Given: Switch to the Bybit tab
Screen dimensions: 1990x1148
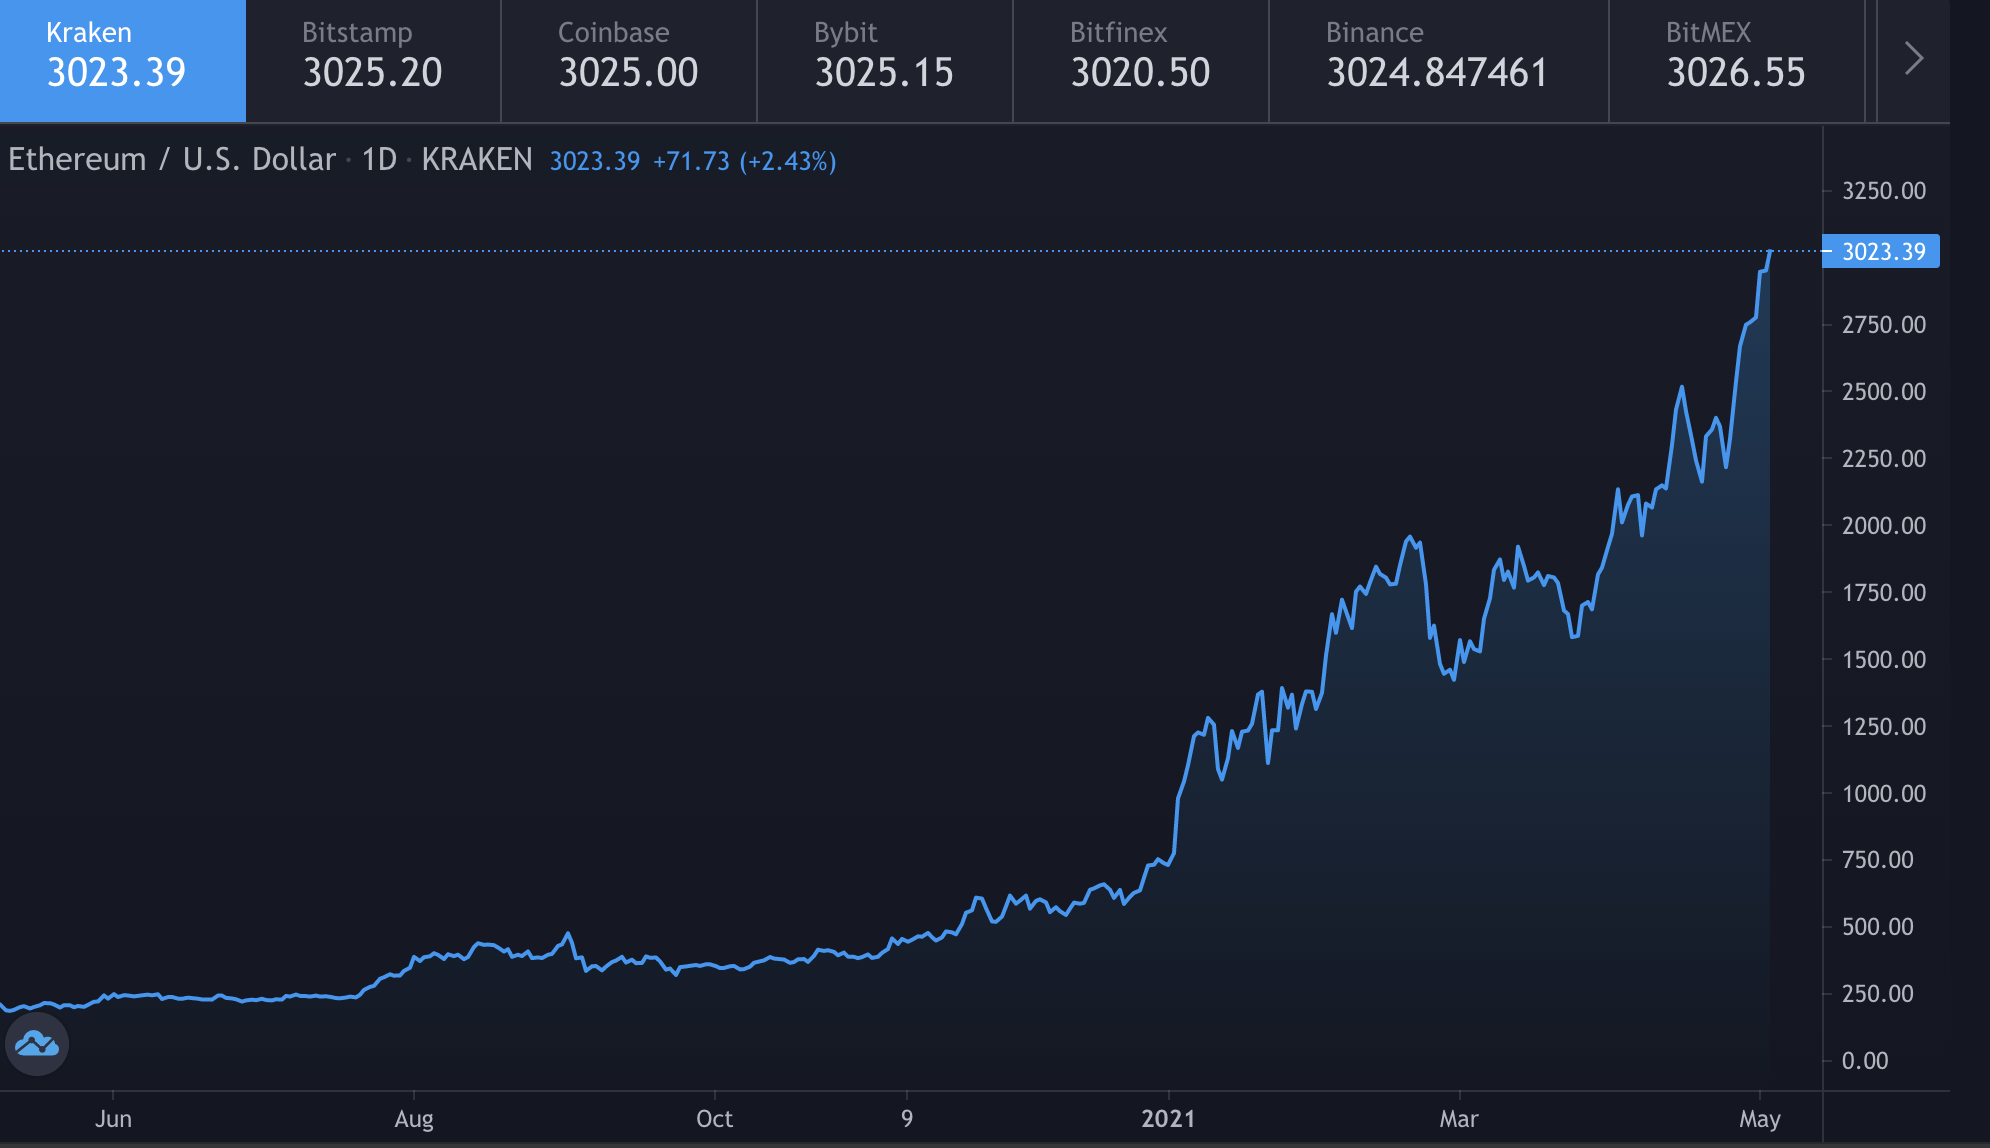Looking at the screenshot, I should (885, 60).
